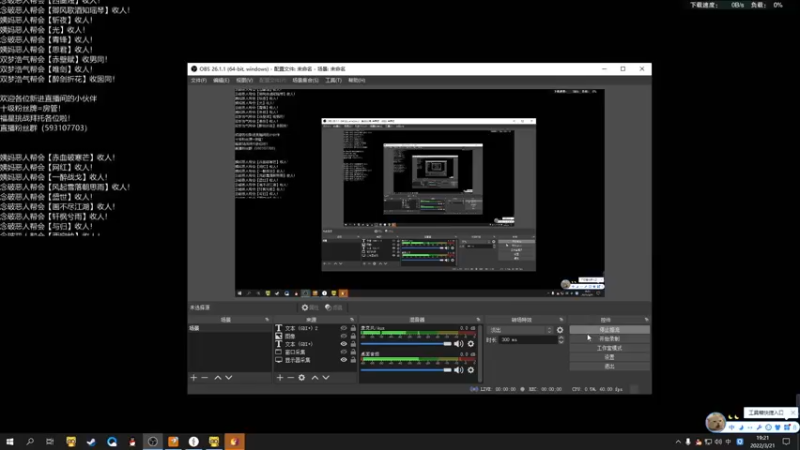
Task: Mute the desktop audio speaker icon
Action: (x=459, y=370)
